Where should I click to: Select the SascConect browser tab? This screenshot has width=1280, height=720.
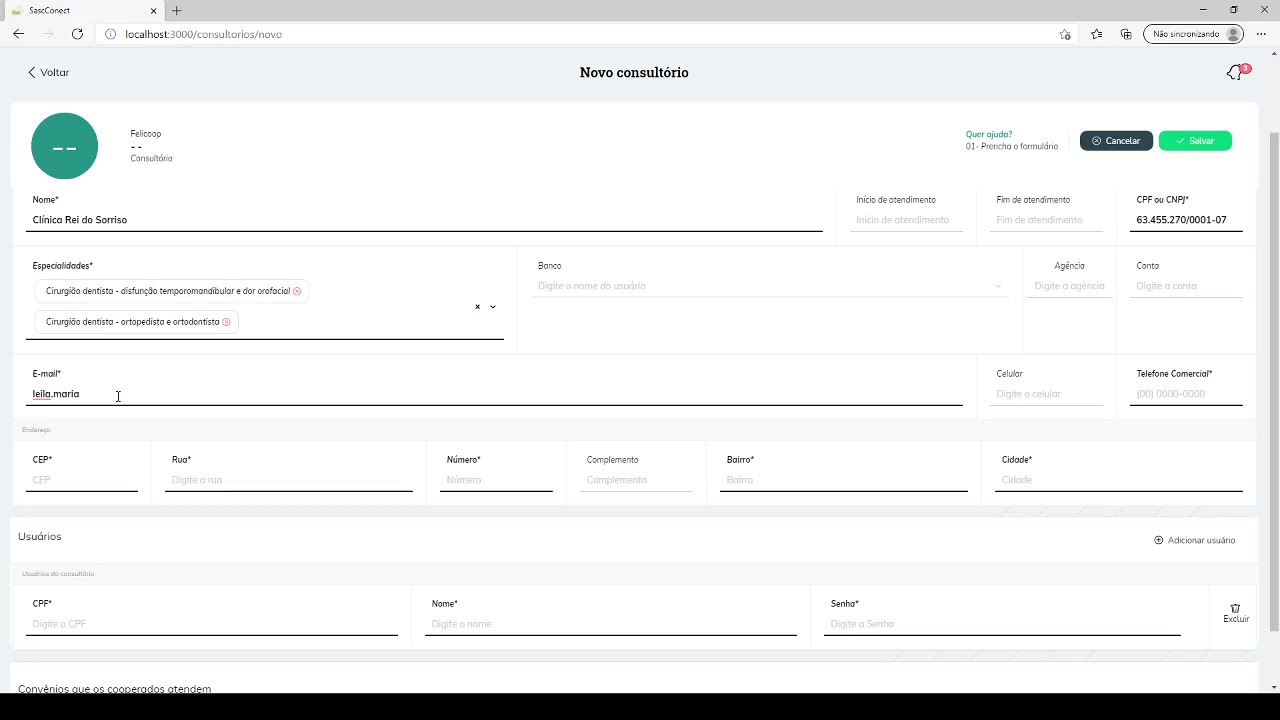coord(84,11)
